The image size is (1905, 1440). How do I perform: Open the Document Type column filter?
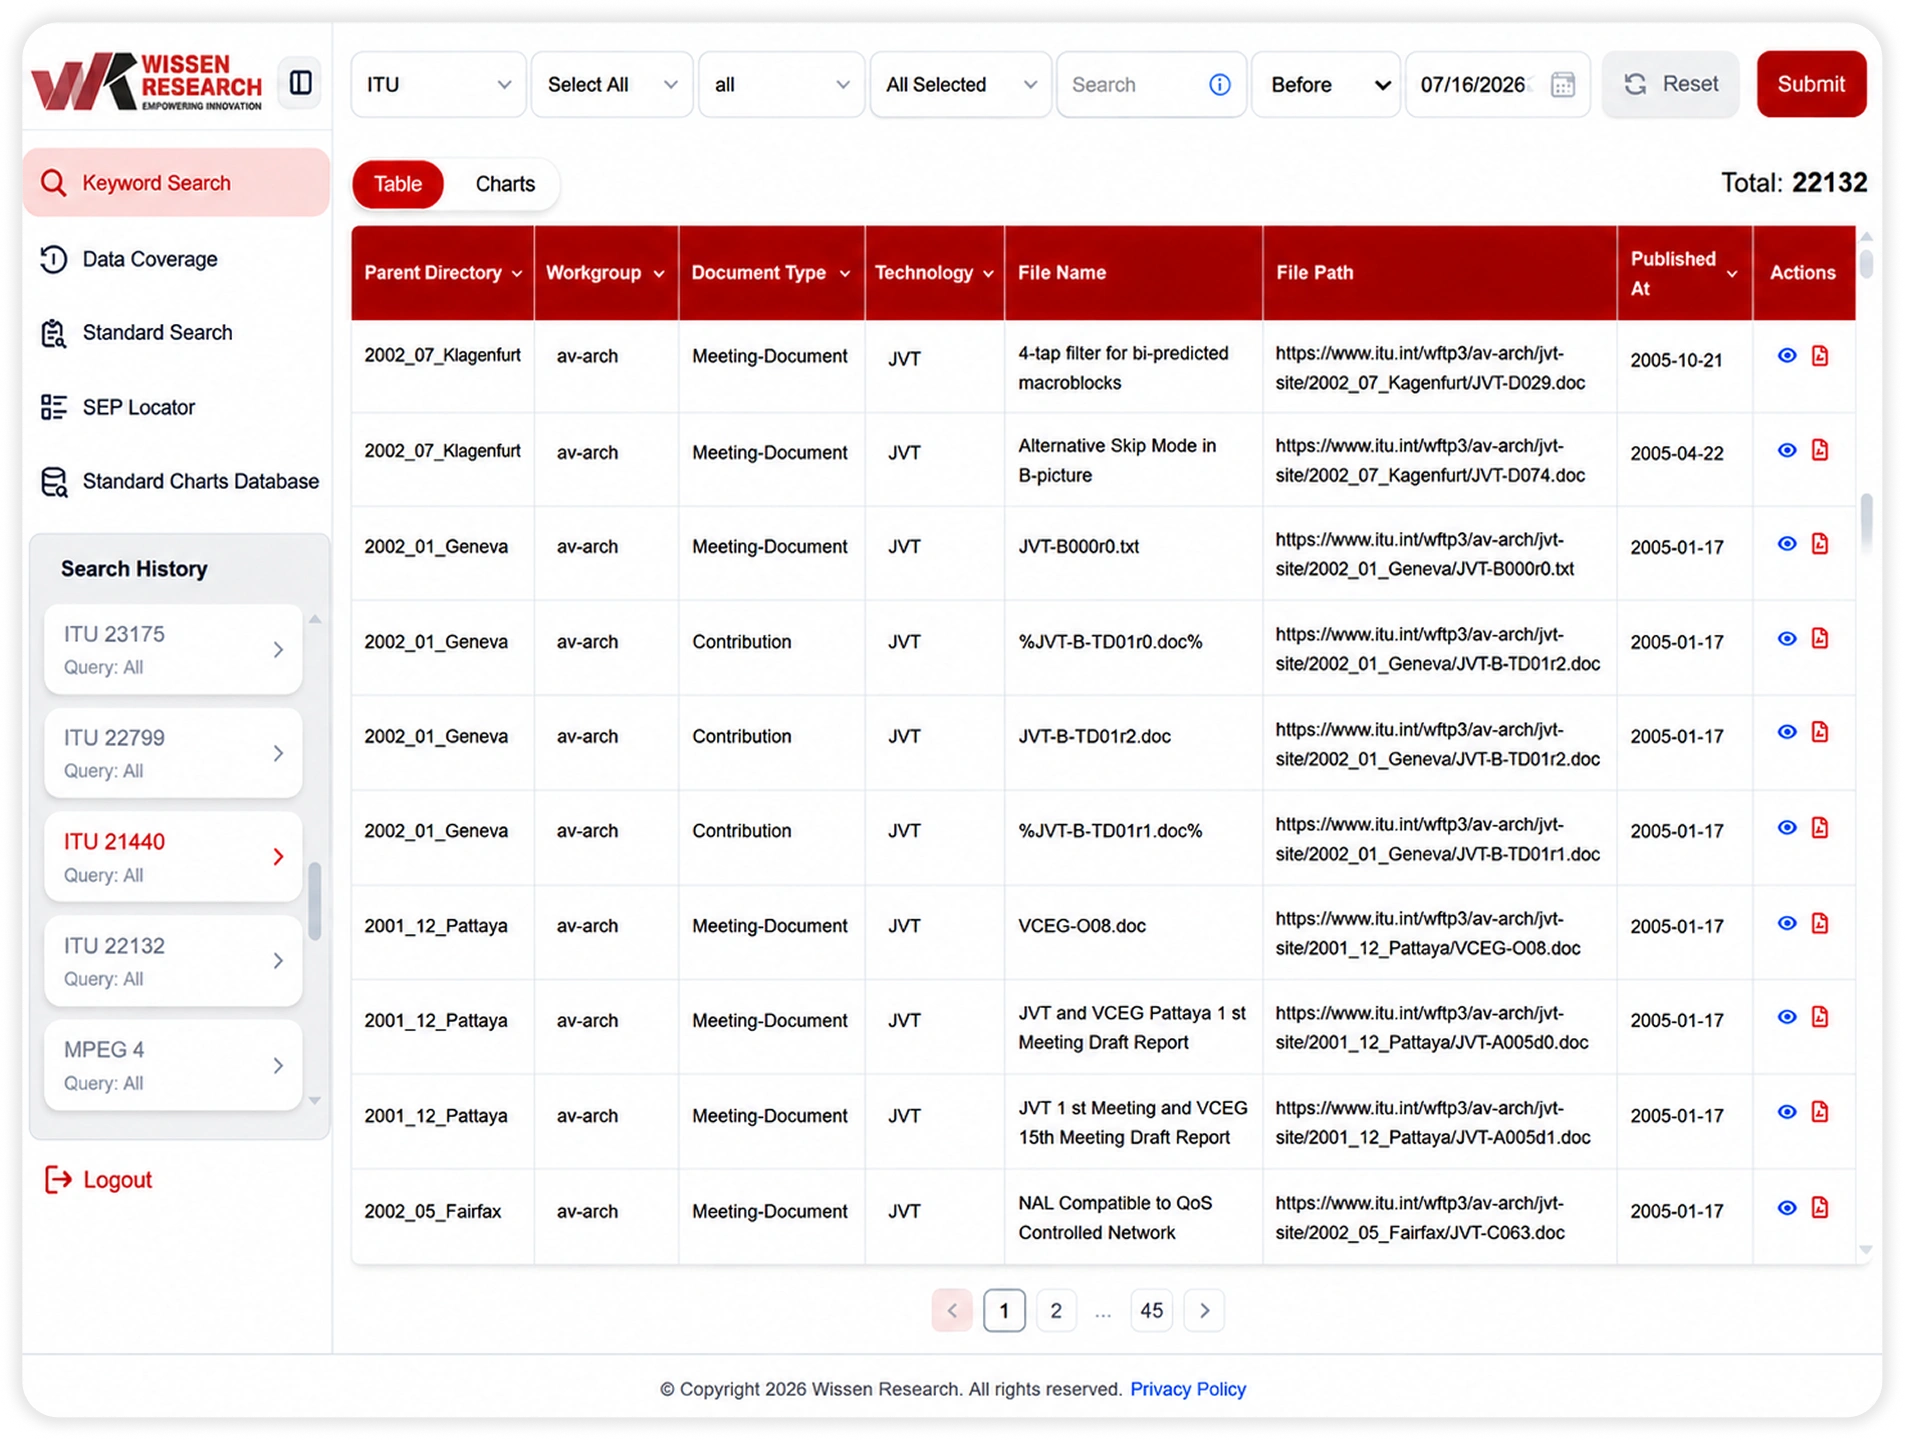(845, 274)
